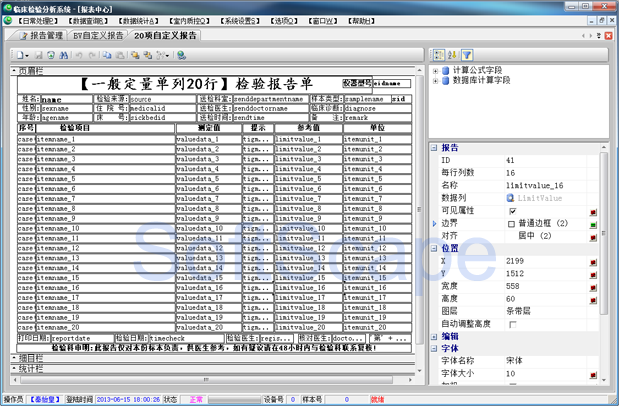Expand the 计算公式字段 tree node

(435, 71)
